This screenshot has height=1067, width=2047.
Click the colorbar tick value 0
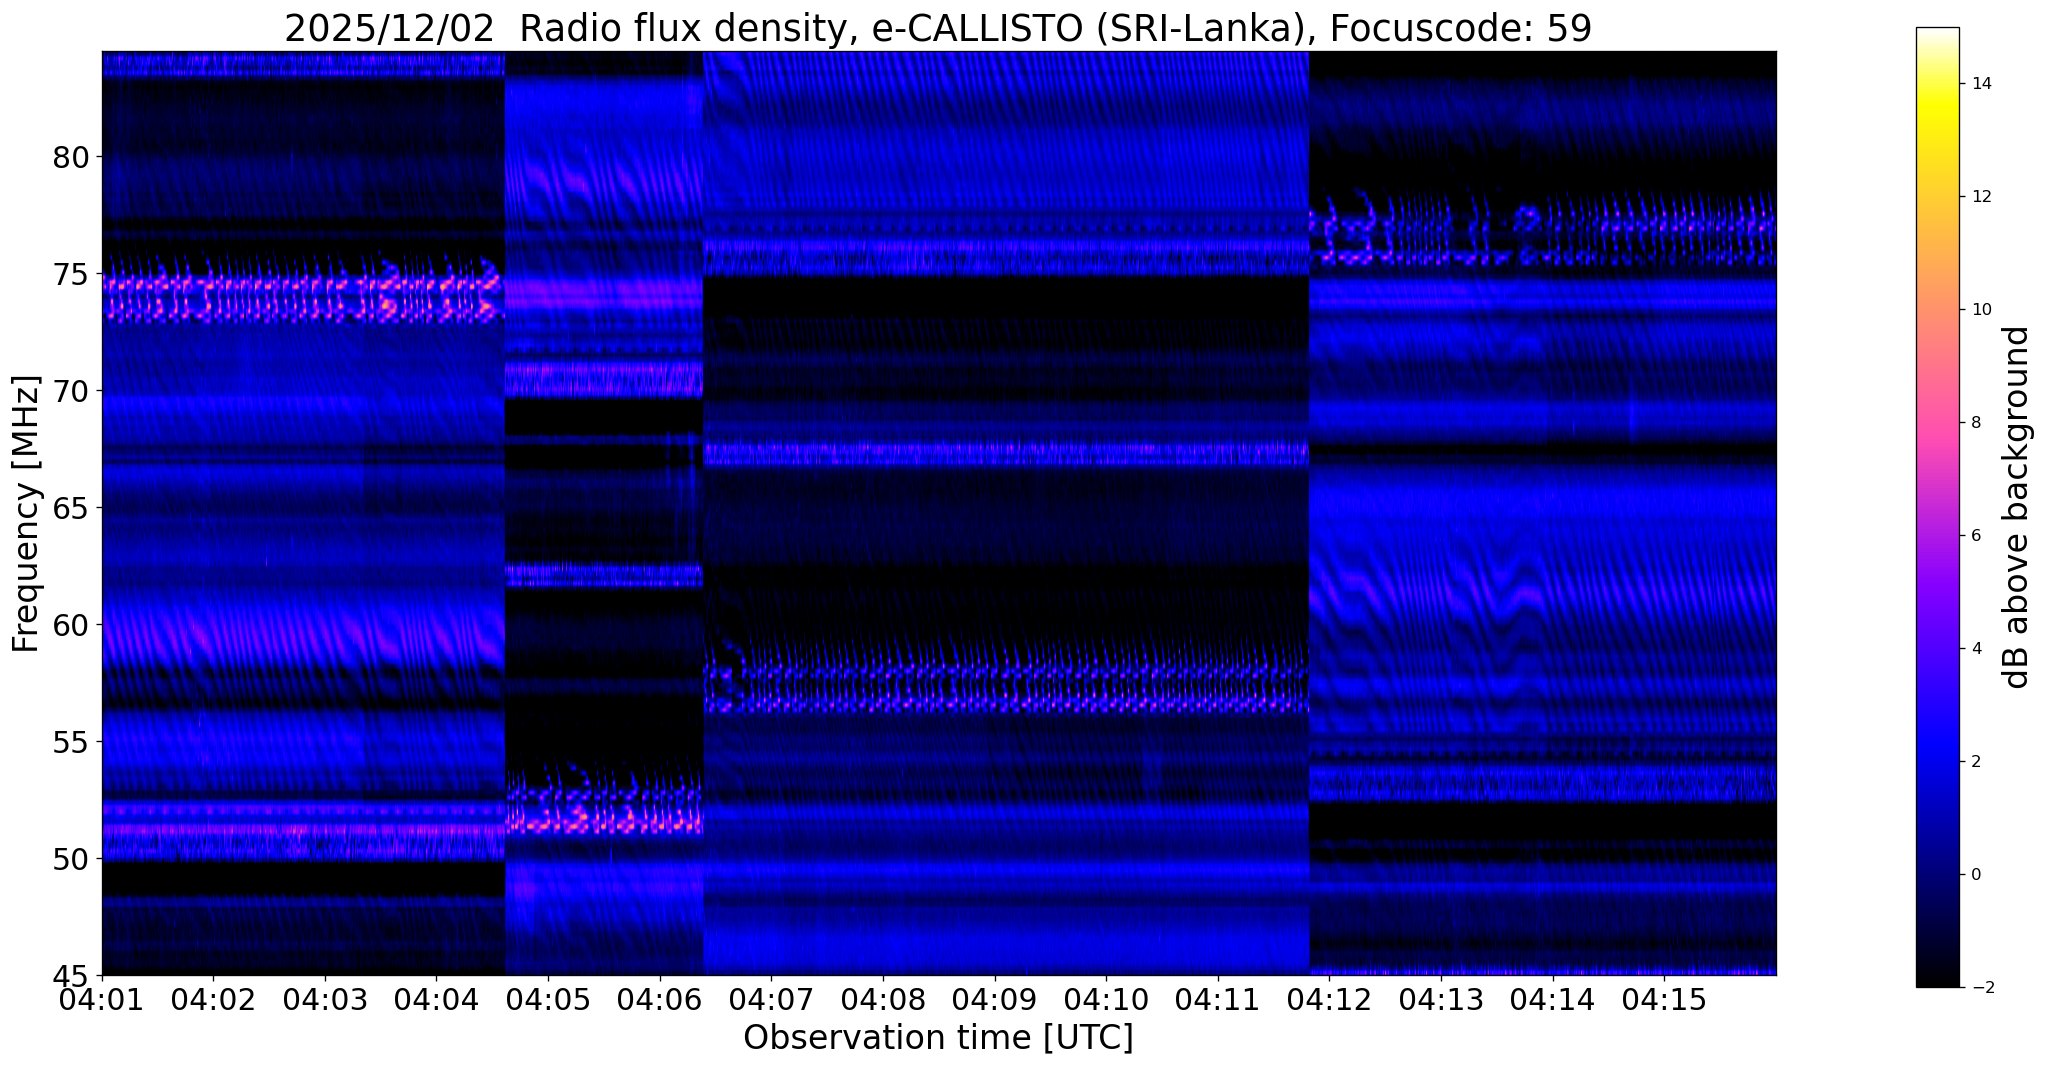click(1975, 875)
